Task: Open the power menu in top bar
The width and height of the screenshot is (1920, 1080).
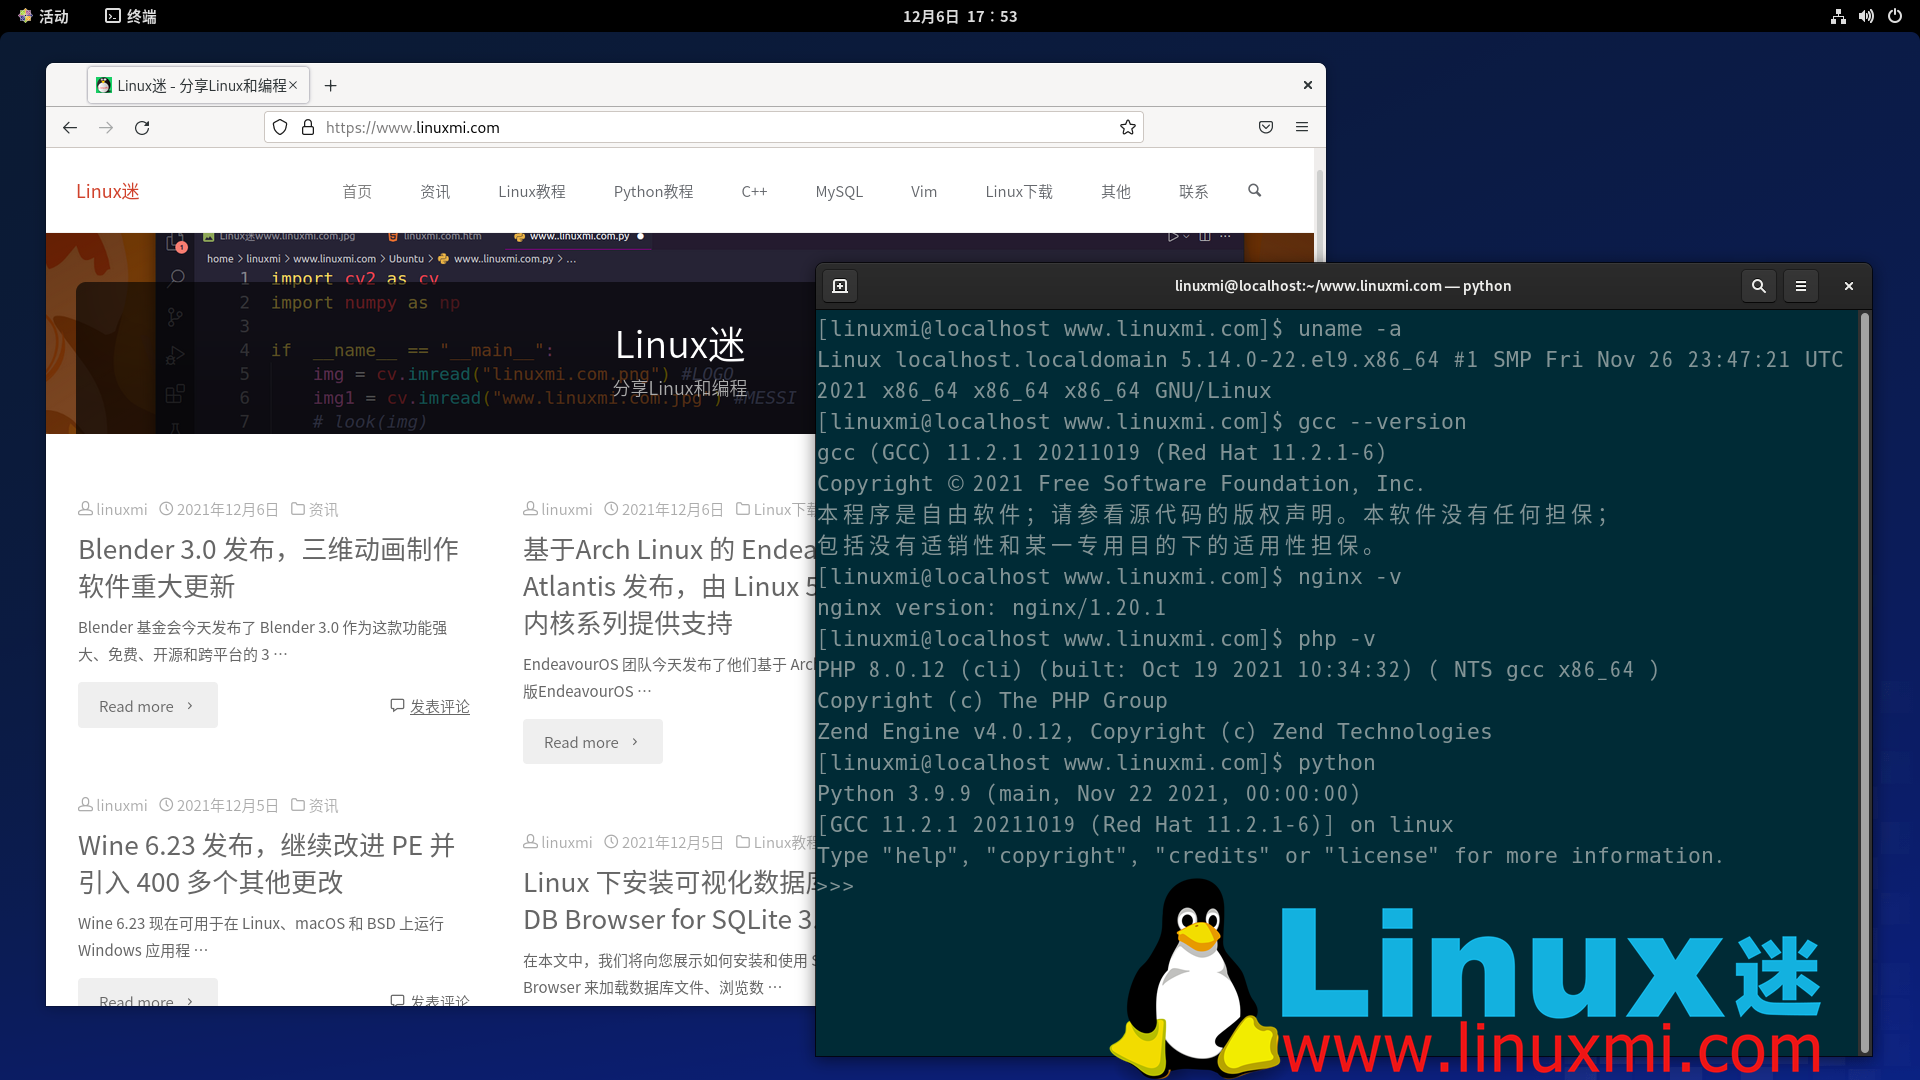Action: click(1895, 16)
